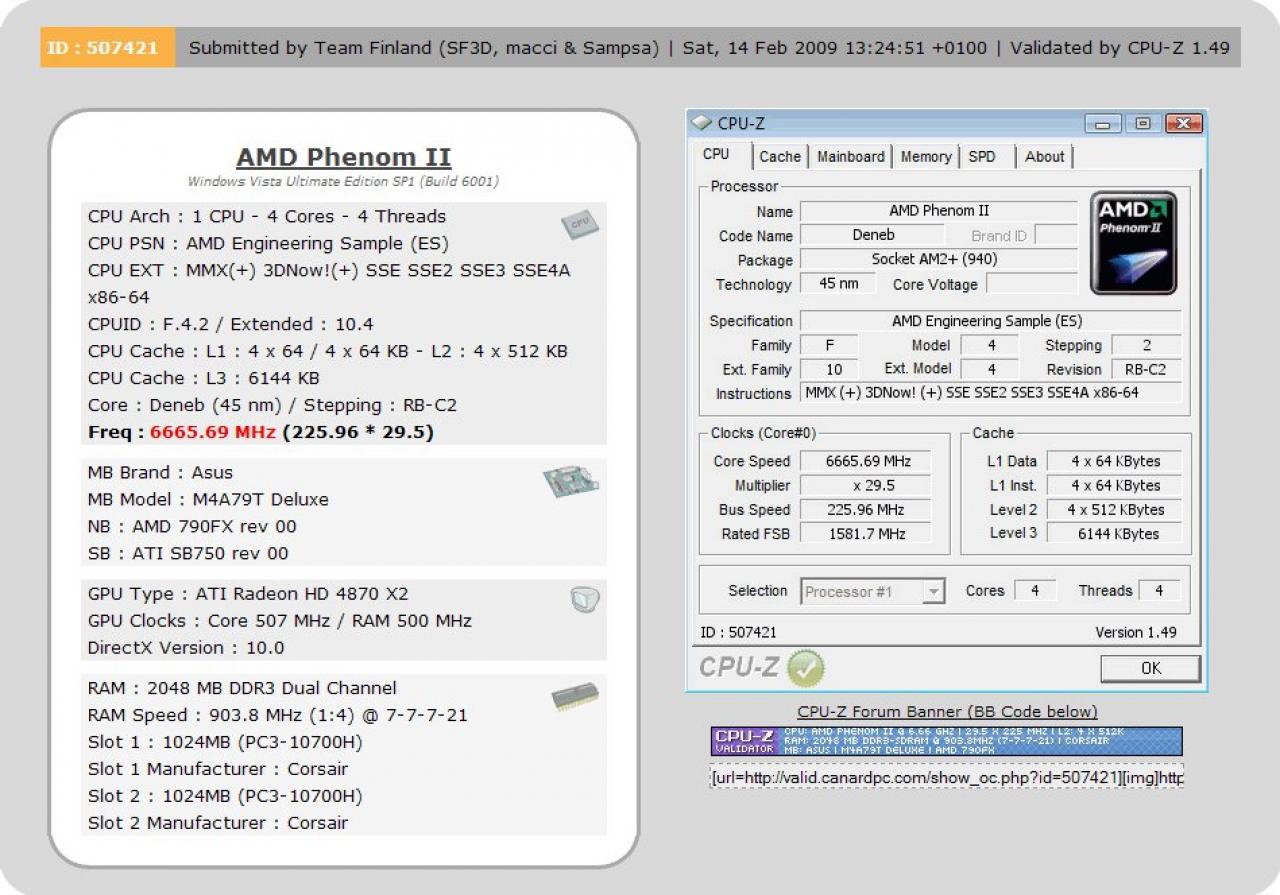Click the DirectX Version : 10.0 line
The height and width of the screenshot is (895, 1280).
coord(186,647)
